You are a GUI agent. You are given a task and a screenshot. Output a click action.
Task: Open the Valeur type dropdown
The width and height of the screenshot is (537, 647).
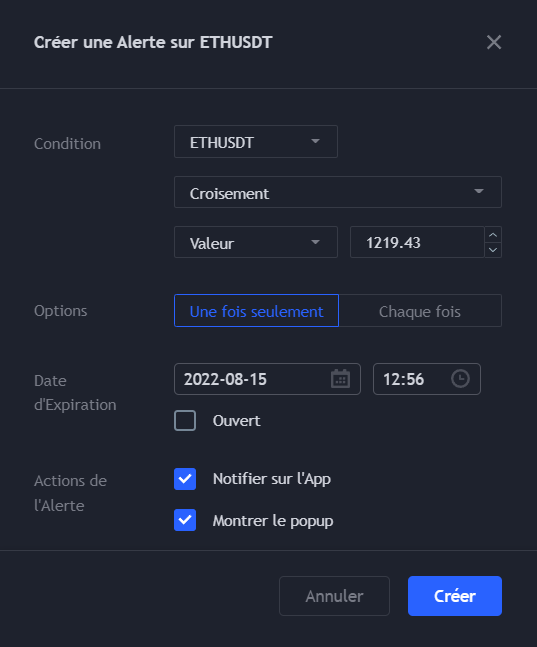[256, 242]
